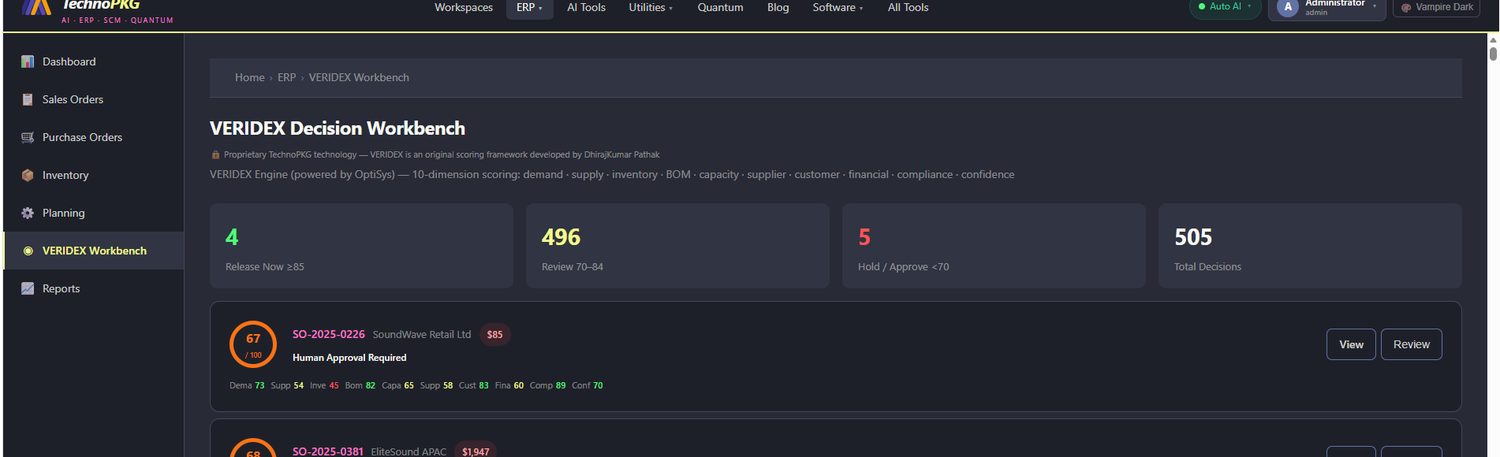The width and height of the screenshot is (1500, 457).
Task: Click the score ring showing 67
Action: tap(253, 344)
